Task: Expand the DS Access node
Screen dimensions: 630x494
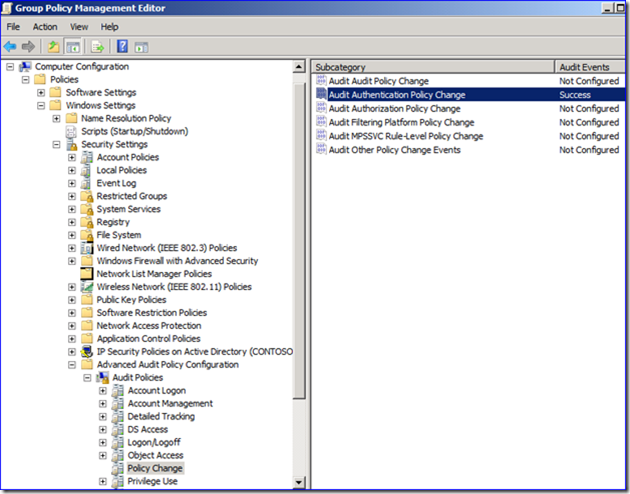Action: click(x=103, y=430)
